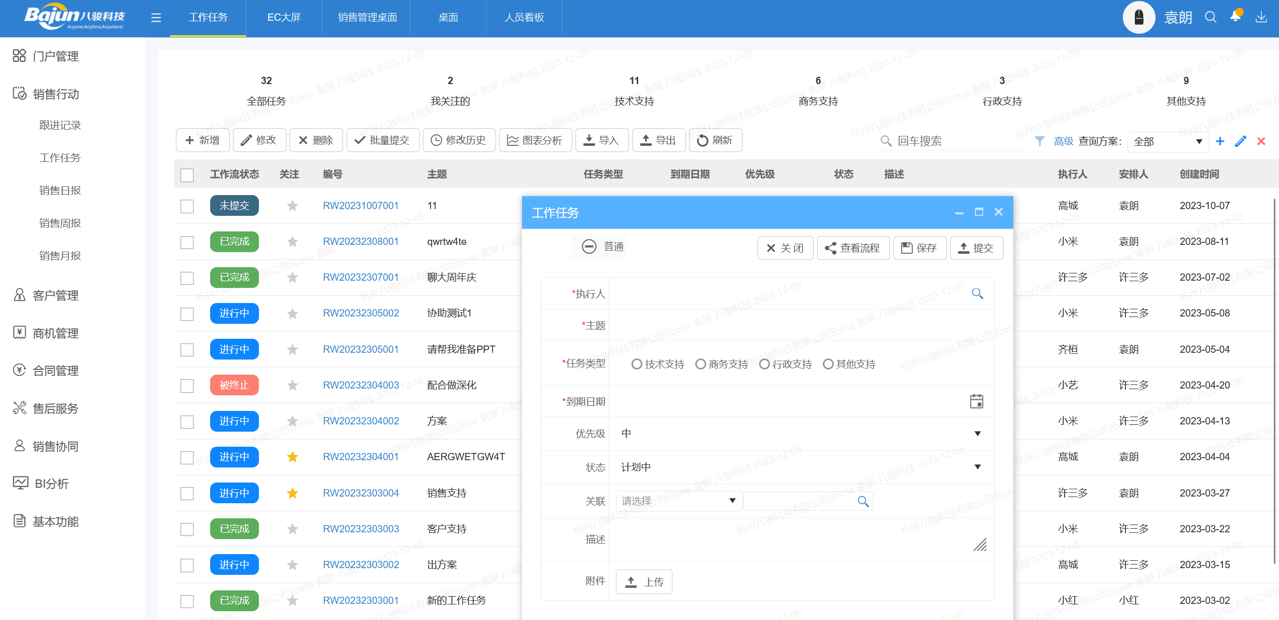Star the task RW20232308001 as followed
Viewport: 1279px width, 620px height.
(290, 241)
